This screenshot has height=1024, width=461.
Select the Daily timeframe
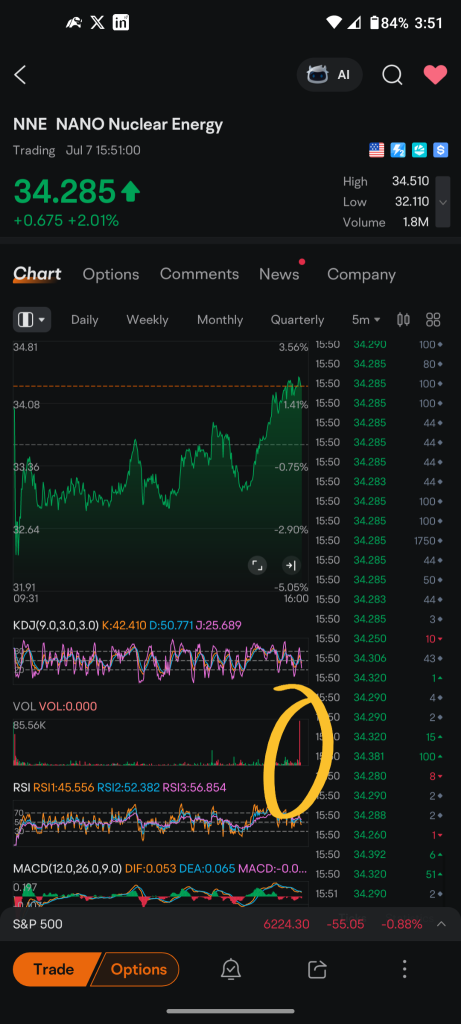(85, 320)
